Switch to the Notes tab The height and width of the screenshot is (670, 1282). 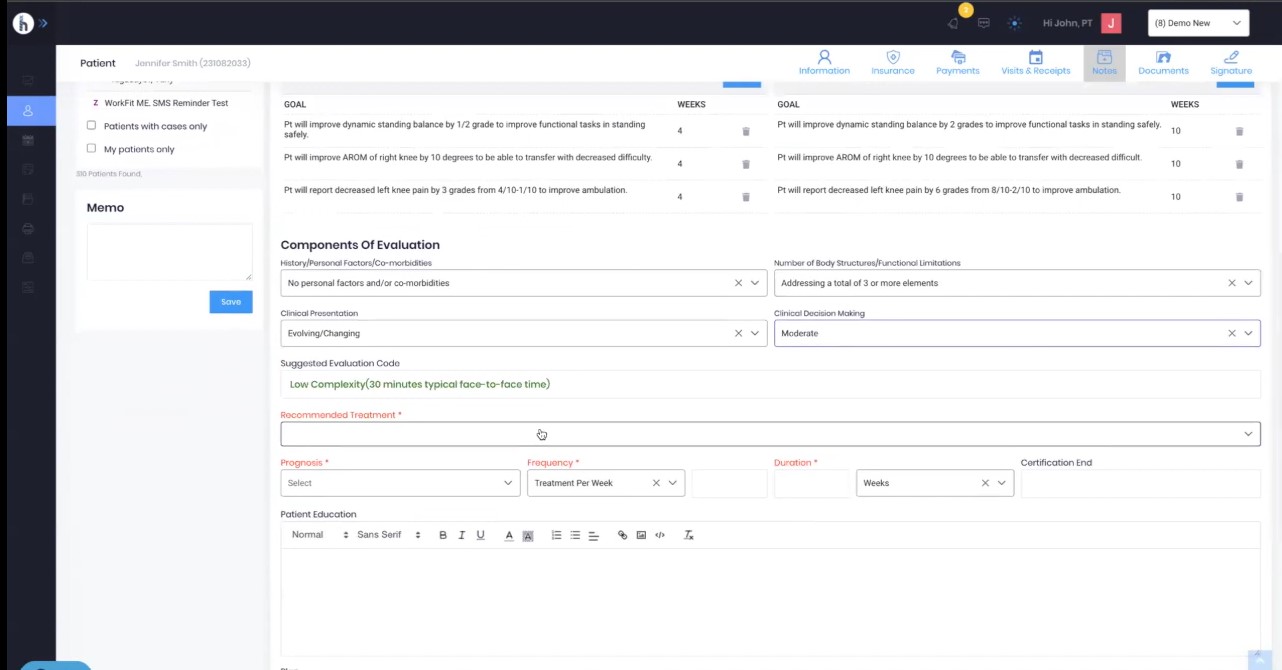pyautogui.click(x=1103, y=64)
